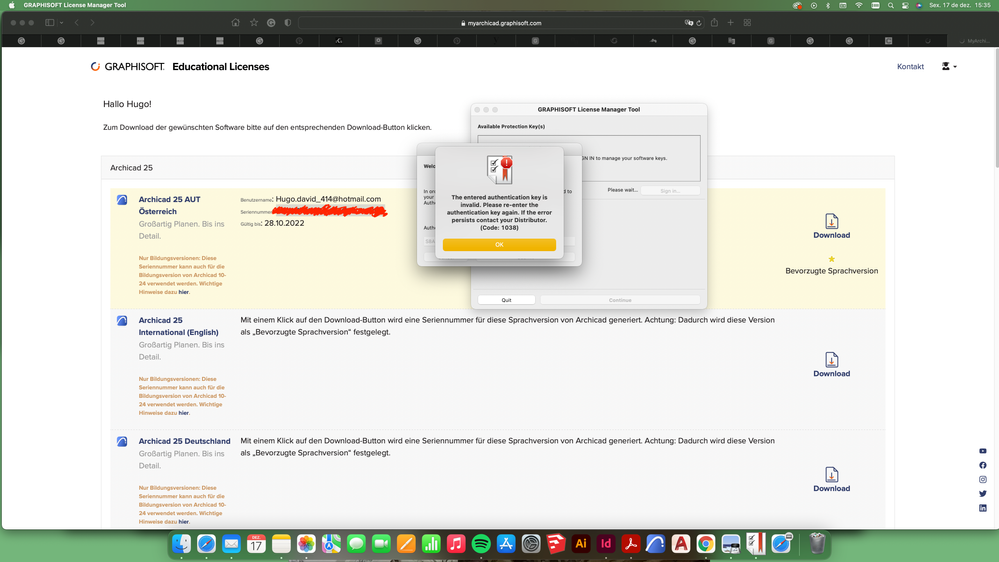The image size is (999, 562).
Task: Open Adobe Acrobat from the Dock
Action: click(x=630, y=544)
